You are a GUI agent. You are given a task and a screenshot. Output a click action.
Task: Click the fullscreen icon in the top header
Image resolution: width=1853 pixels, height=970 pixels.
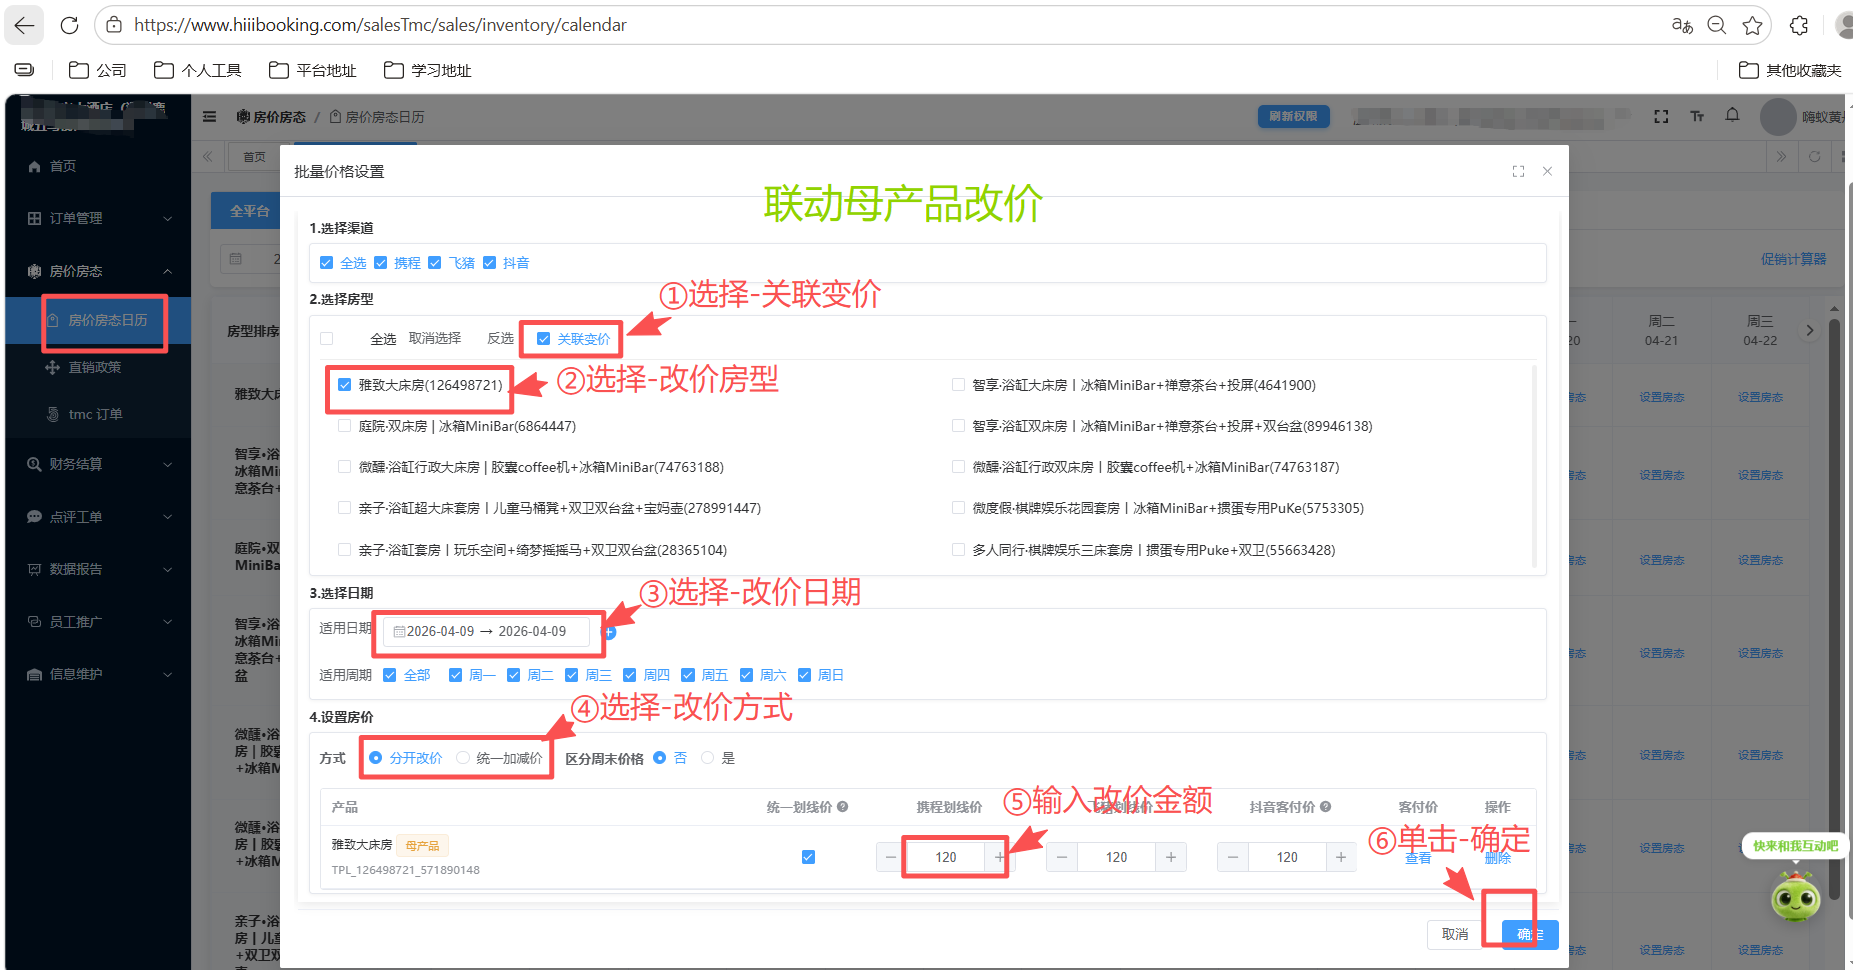1661,116
